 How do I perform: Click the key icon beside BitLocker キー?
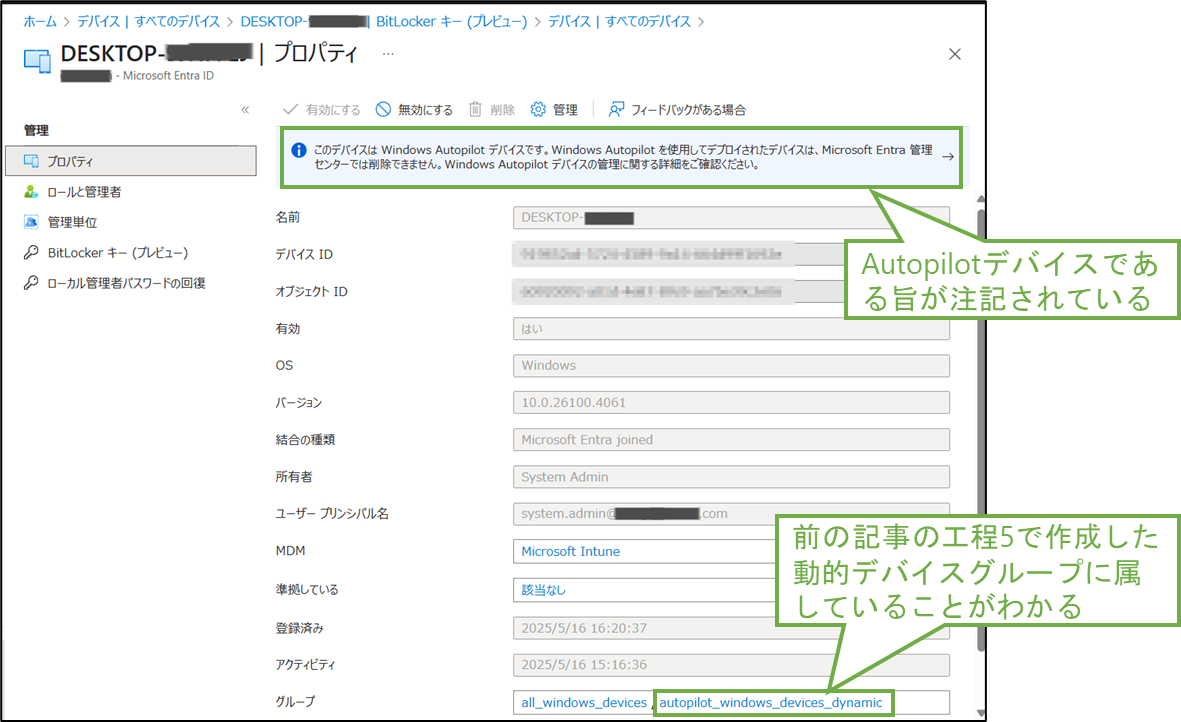(x=31, y=253)
